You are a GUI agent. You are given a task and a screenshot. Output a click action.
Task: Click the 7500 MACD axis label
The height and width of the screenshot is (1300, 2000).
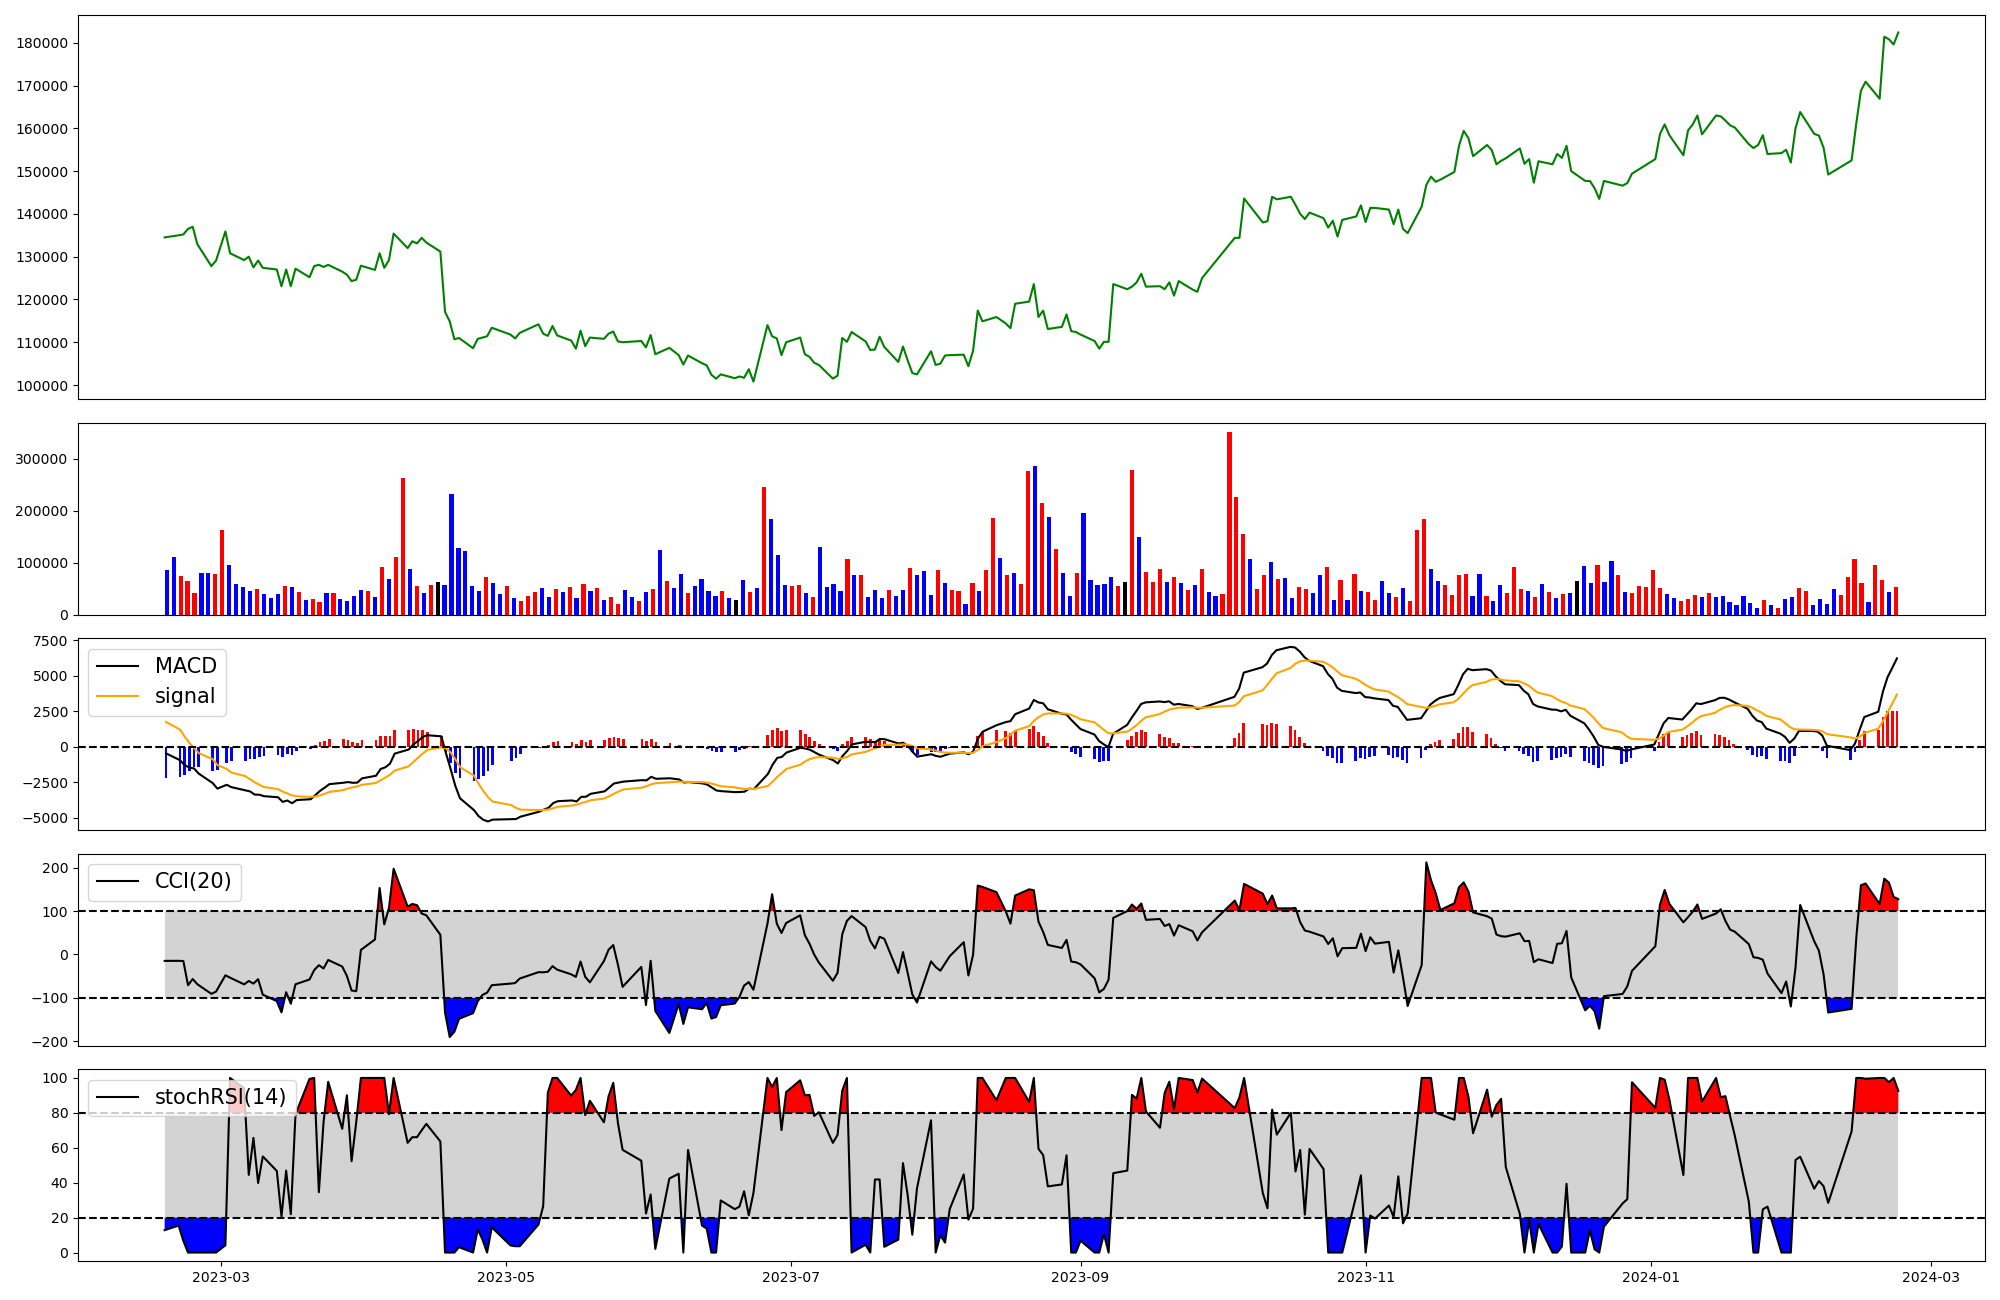(x=50, y=641)
